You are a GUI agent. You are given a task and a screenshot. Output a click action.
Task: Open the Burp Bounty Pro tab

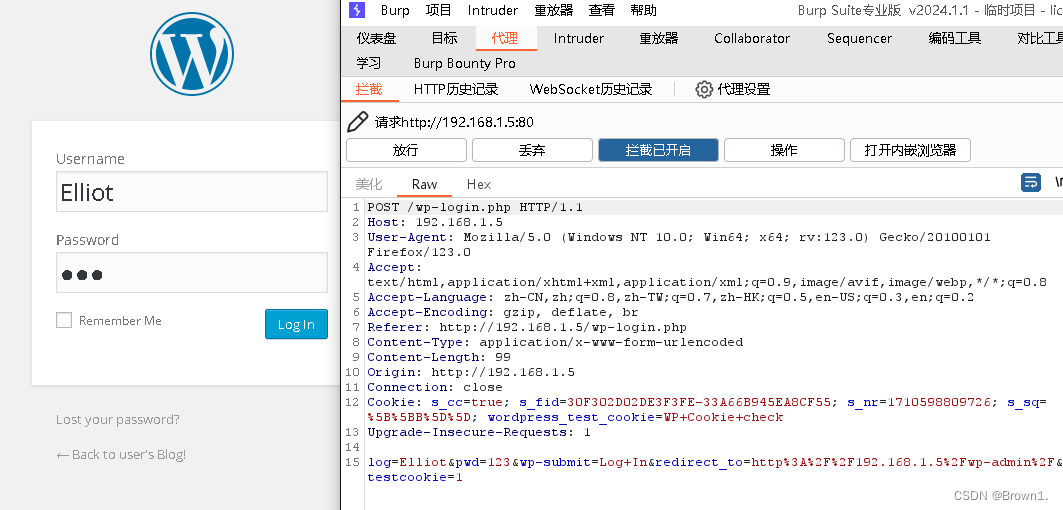[x=464, y=64]
